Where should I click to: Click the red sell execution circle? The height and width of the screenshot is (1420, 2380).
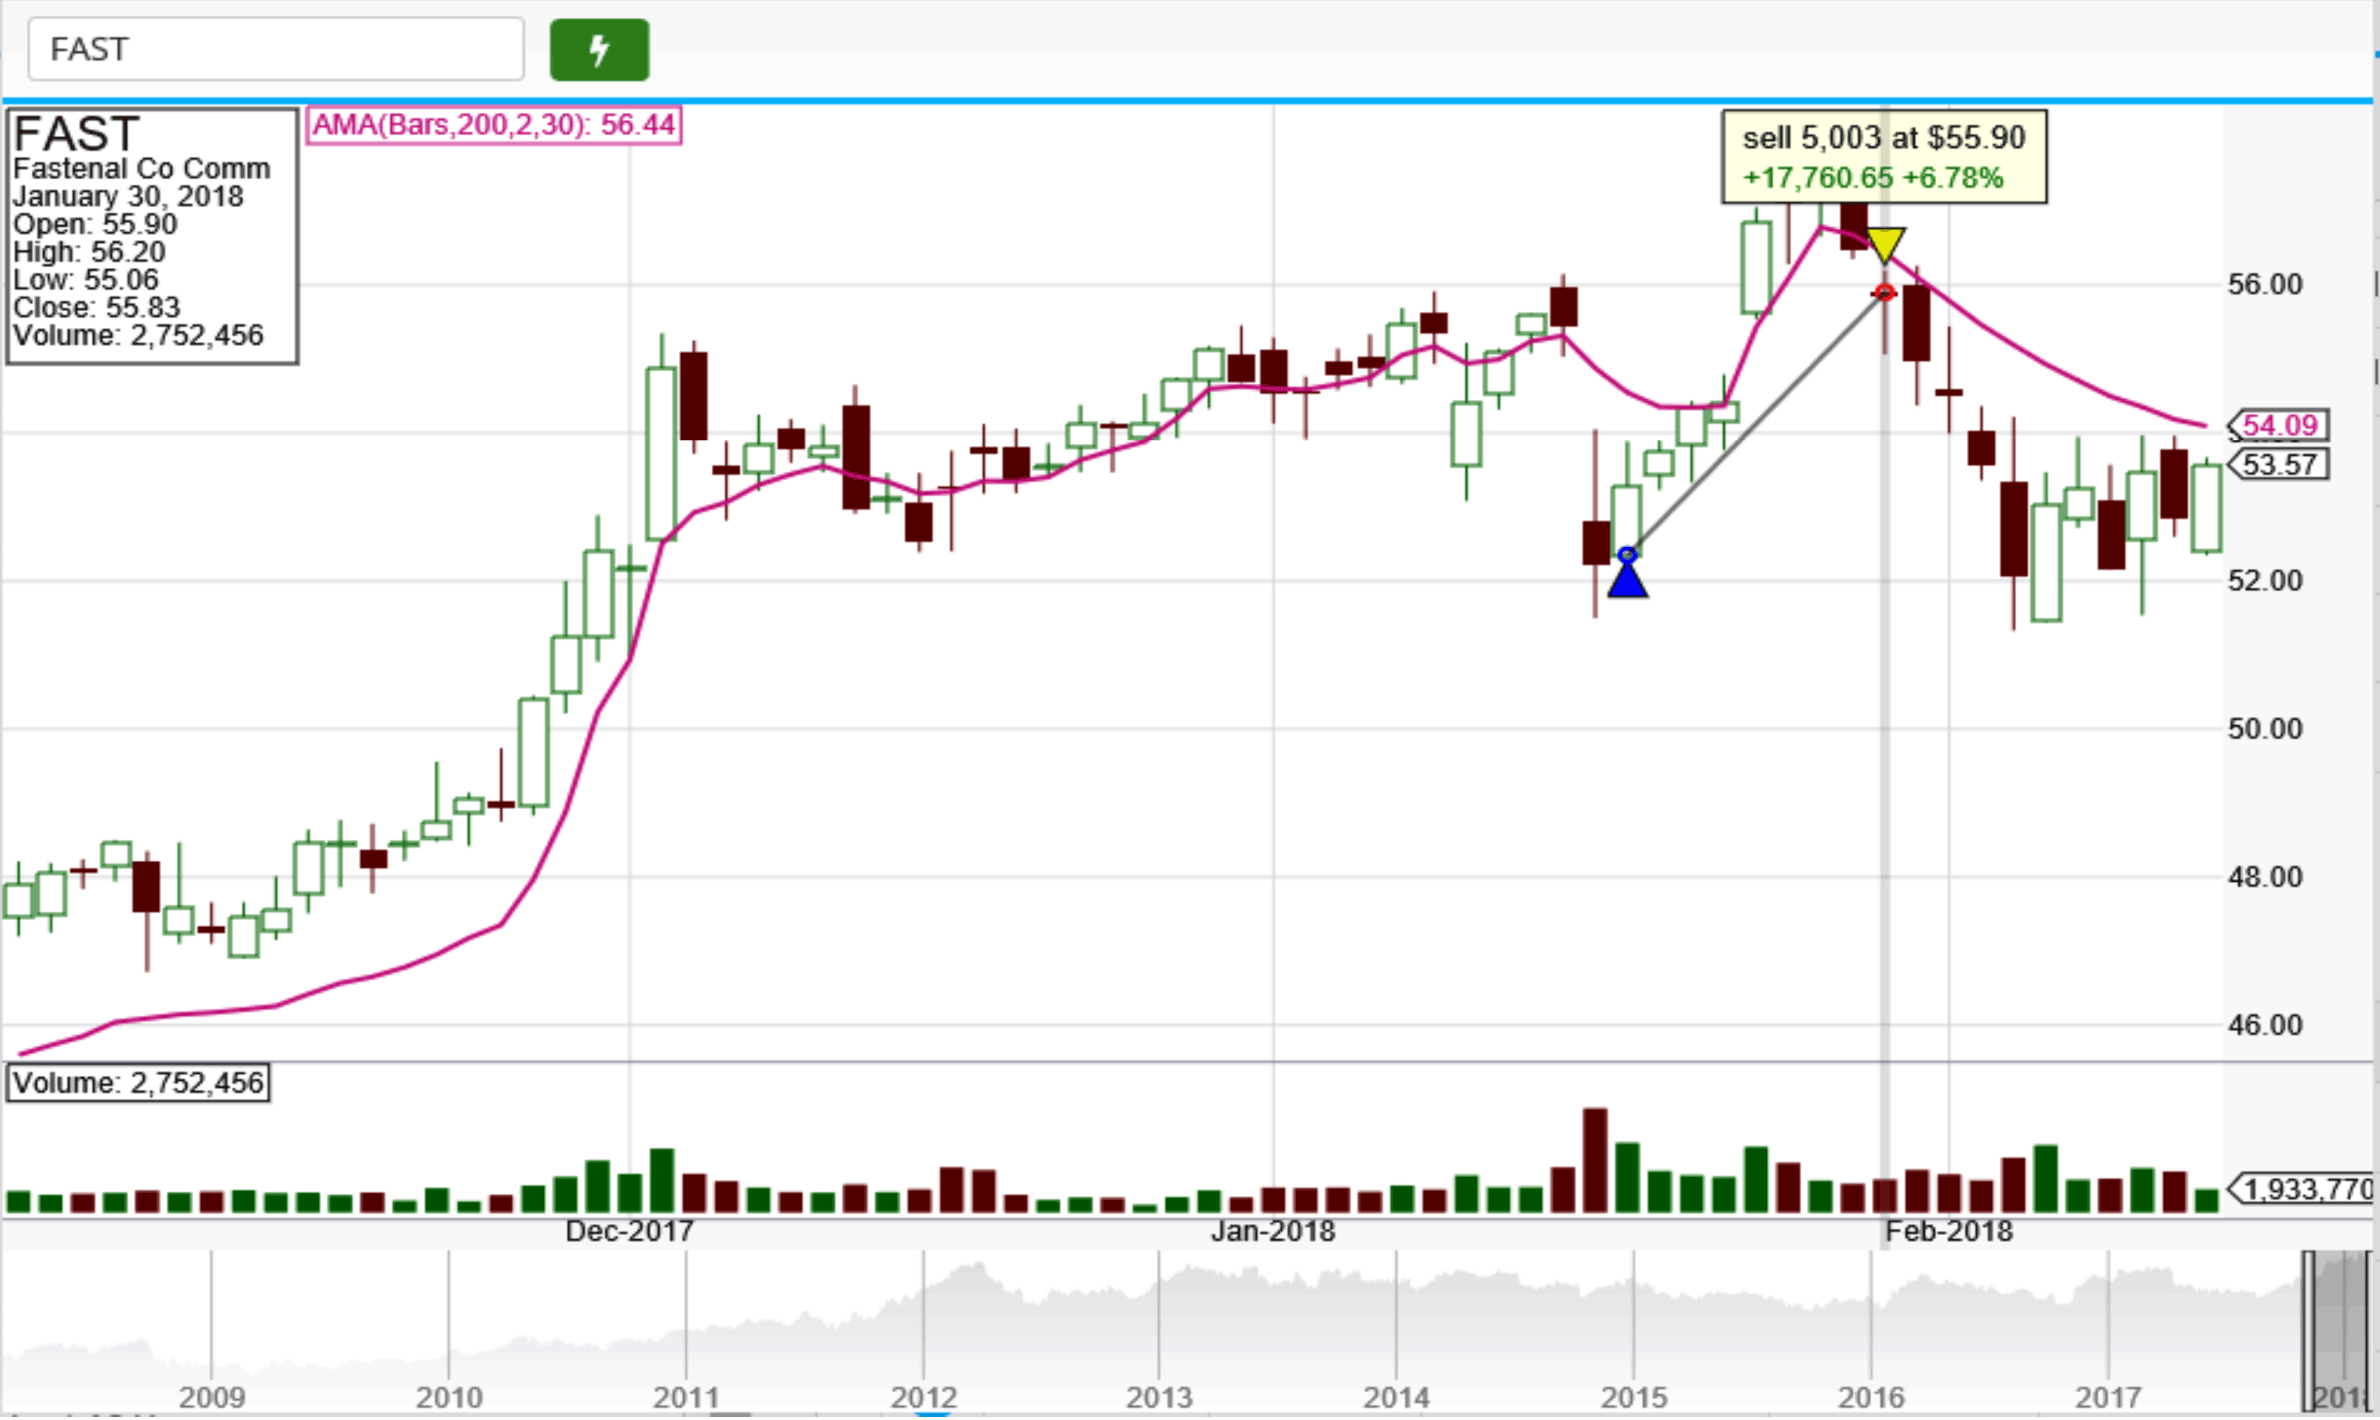[x=1885, y=292]
